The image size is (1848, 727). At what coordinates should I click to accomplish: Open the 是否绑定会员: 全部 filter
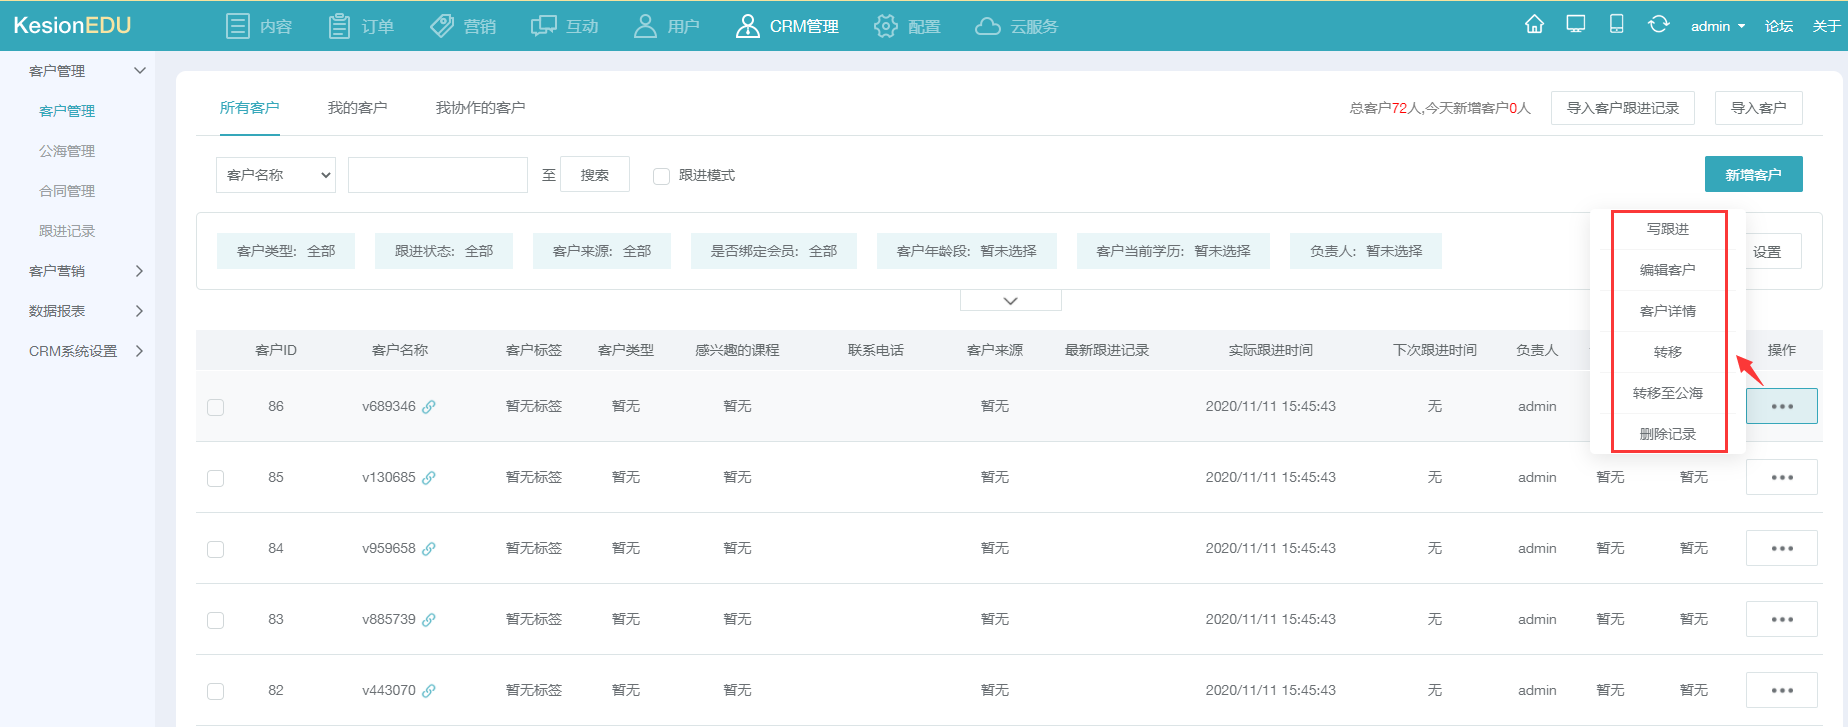point(774,251)
